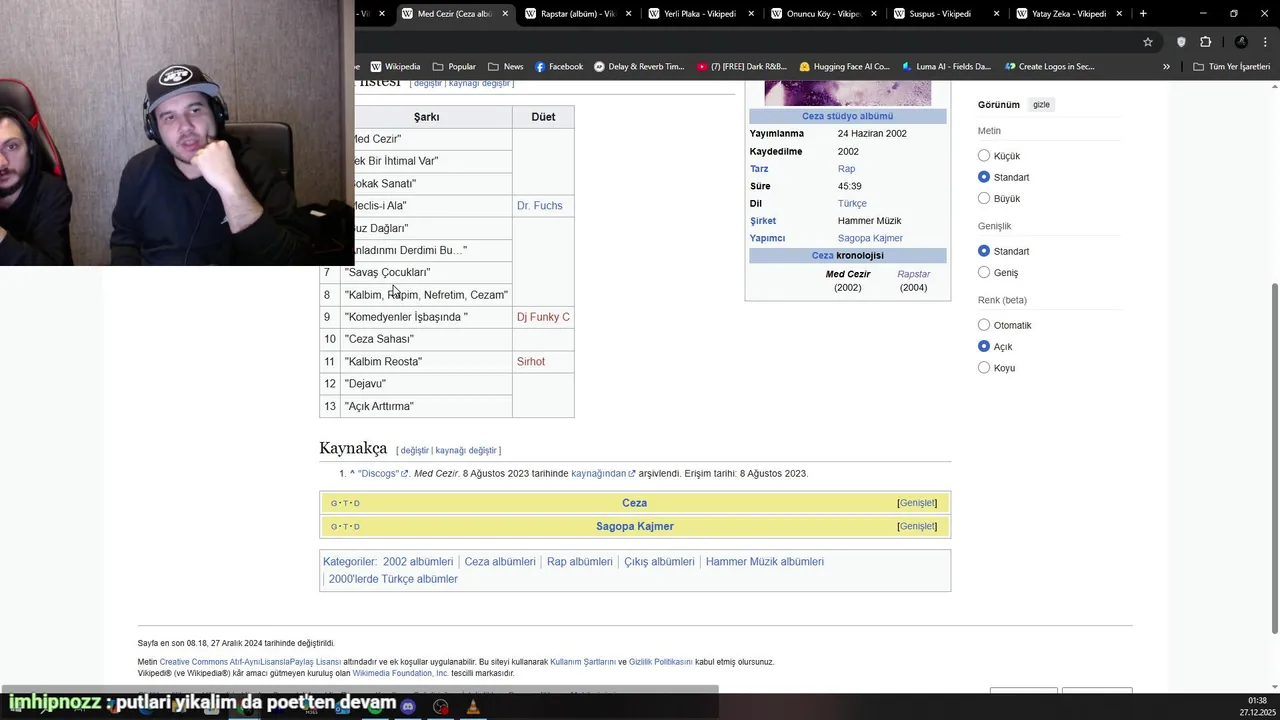Open the Hugging Face AI bookmark
Image resolution: width=1280 pixels, height=720 pixels.
pyautogui.click(x=844, y=67)
